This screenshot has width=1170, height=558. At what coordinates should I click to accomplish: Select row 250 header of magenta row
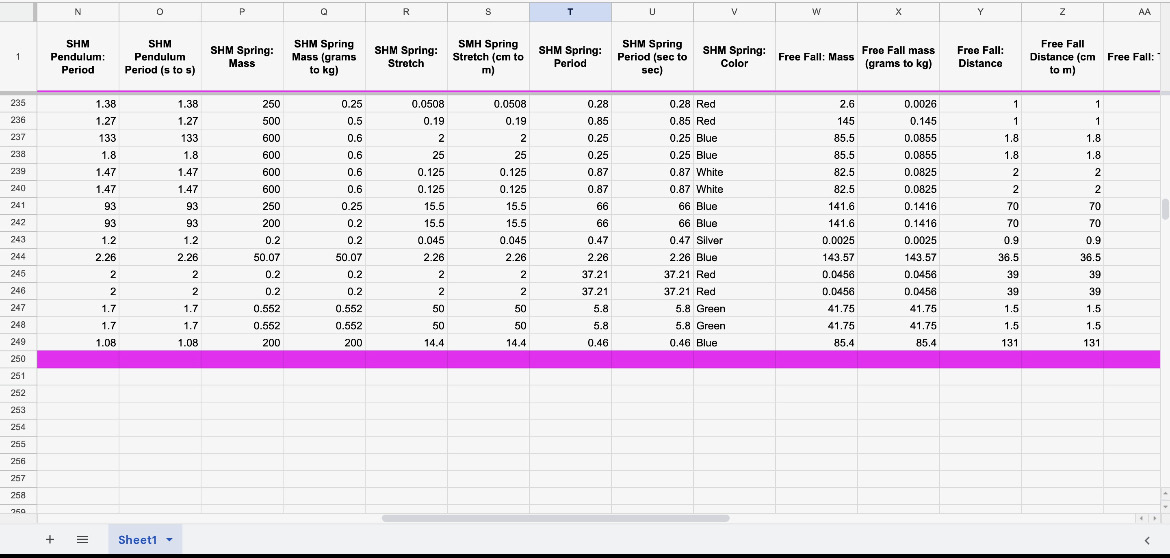[19, 359]
